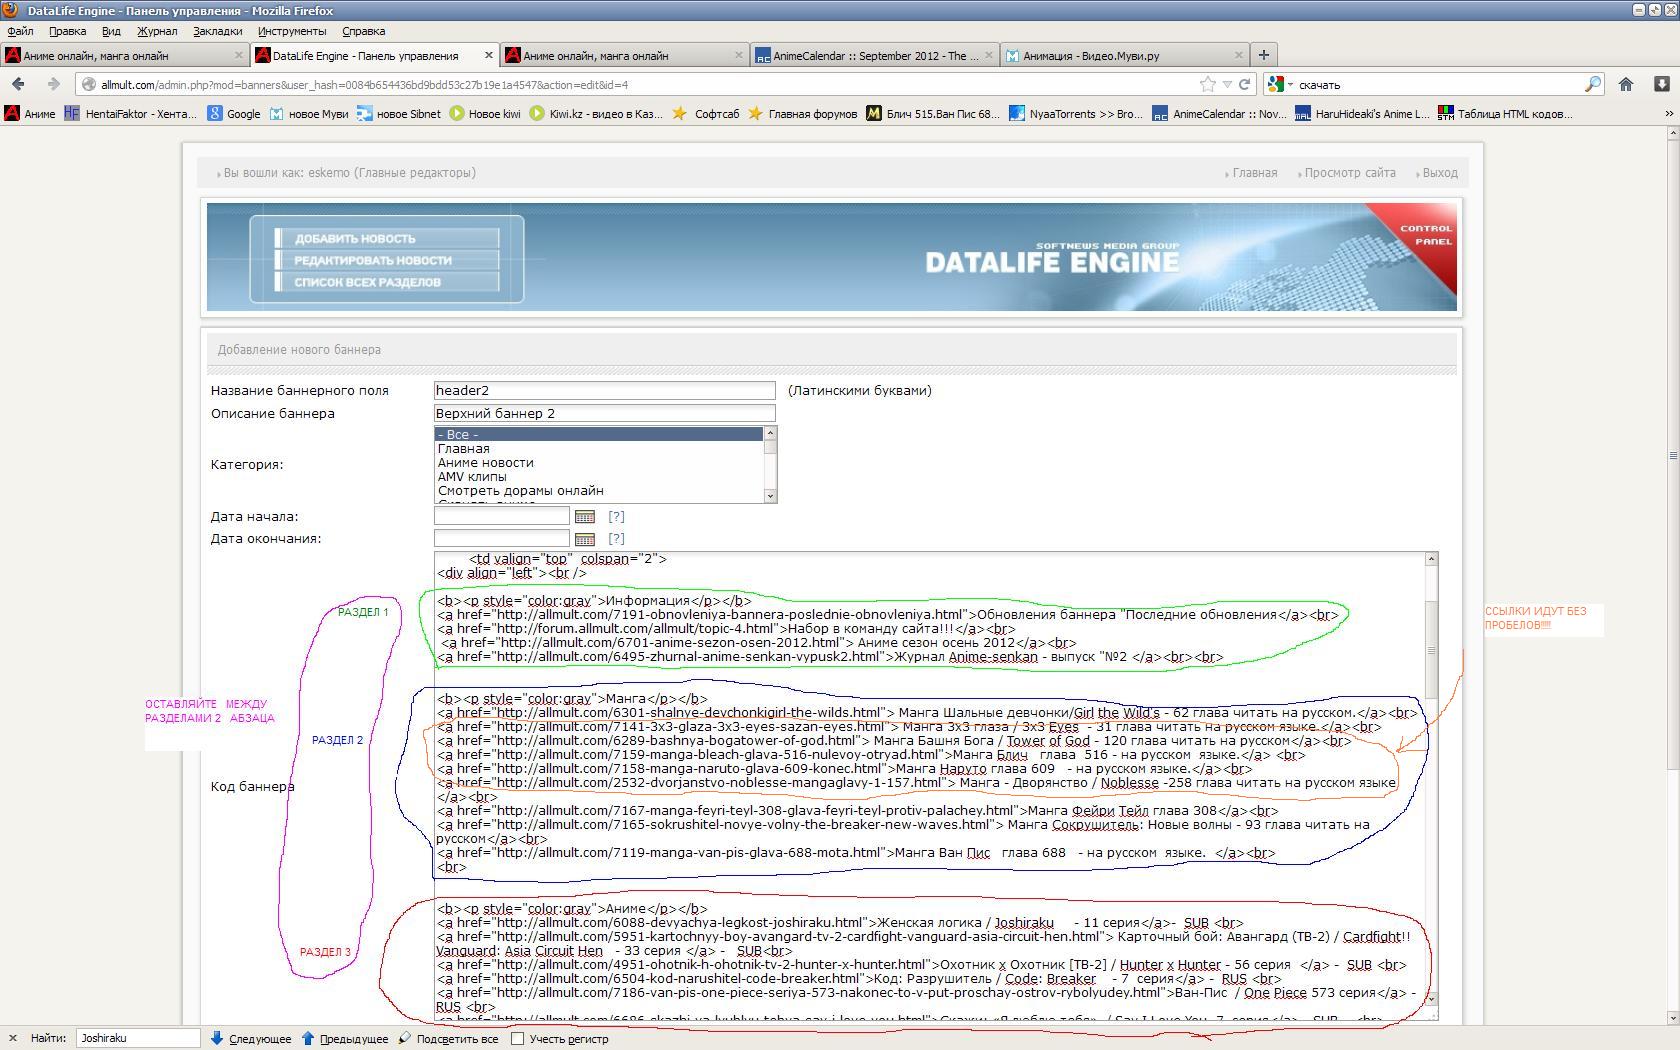1680x1050 pixels.
Task: Click the banner description field
Action: point(605,414)
